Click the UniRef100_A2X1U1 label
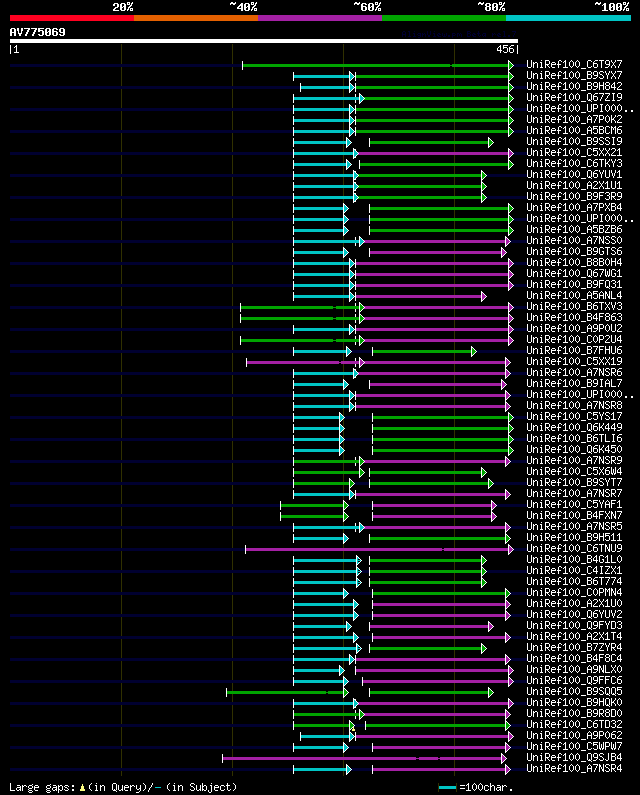Image resolution: width=640 pixels, height=795 pixels. (x=574, y=186)
